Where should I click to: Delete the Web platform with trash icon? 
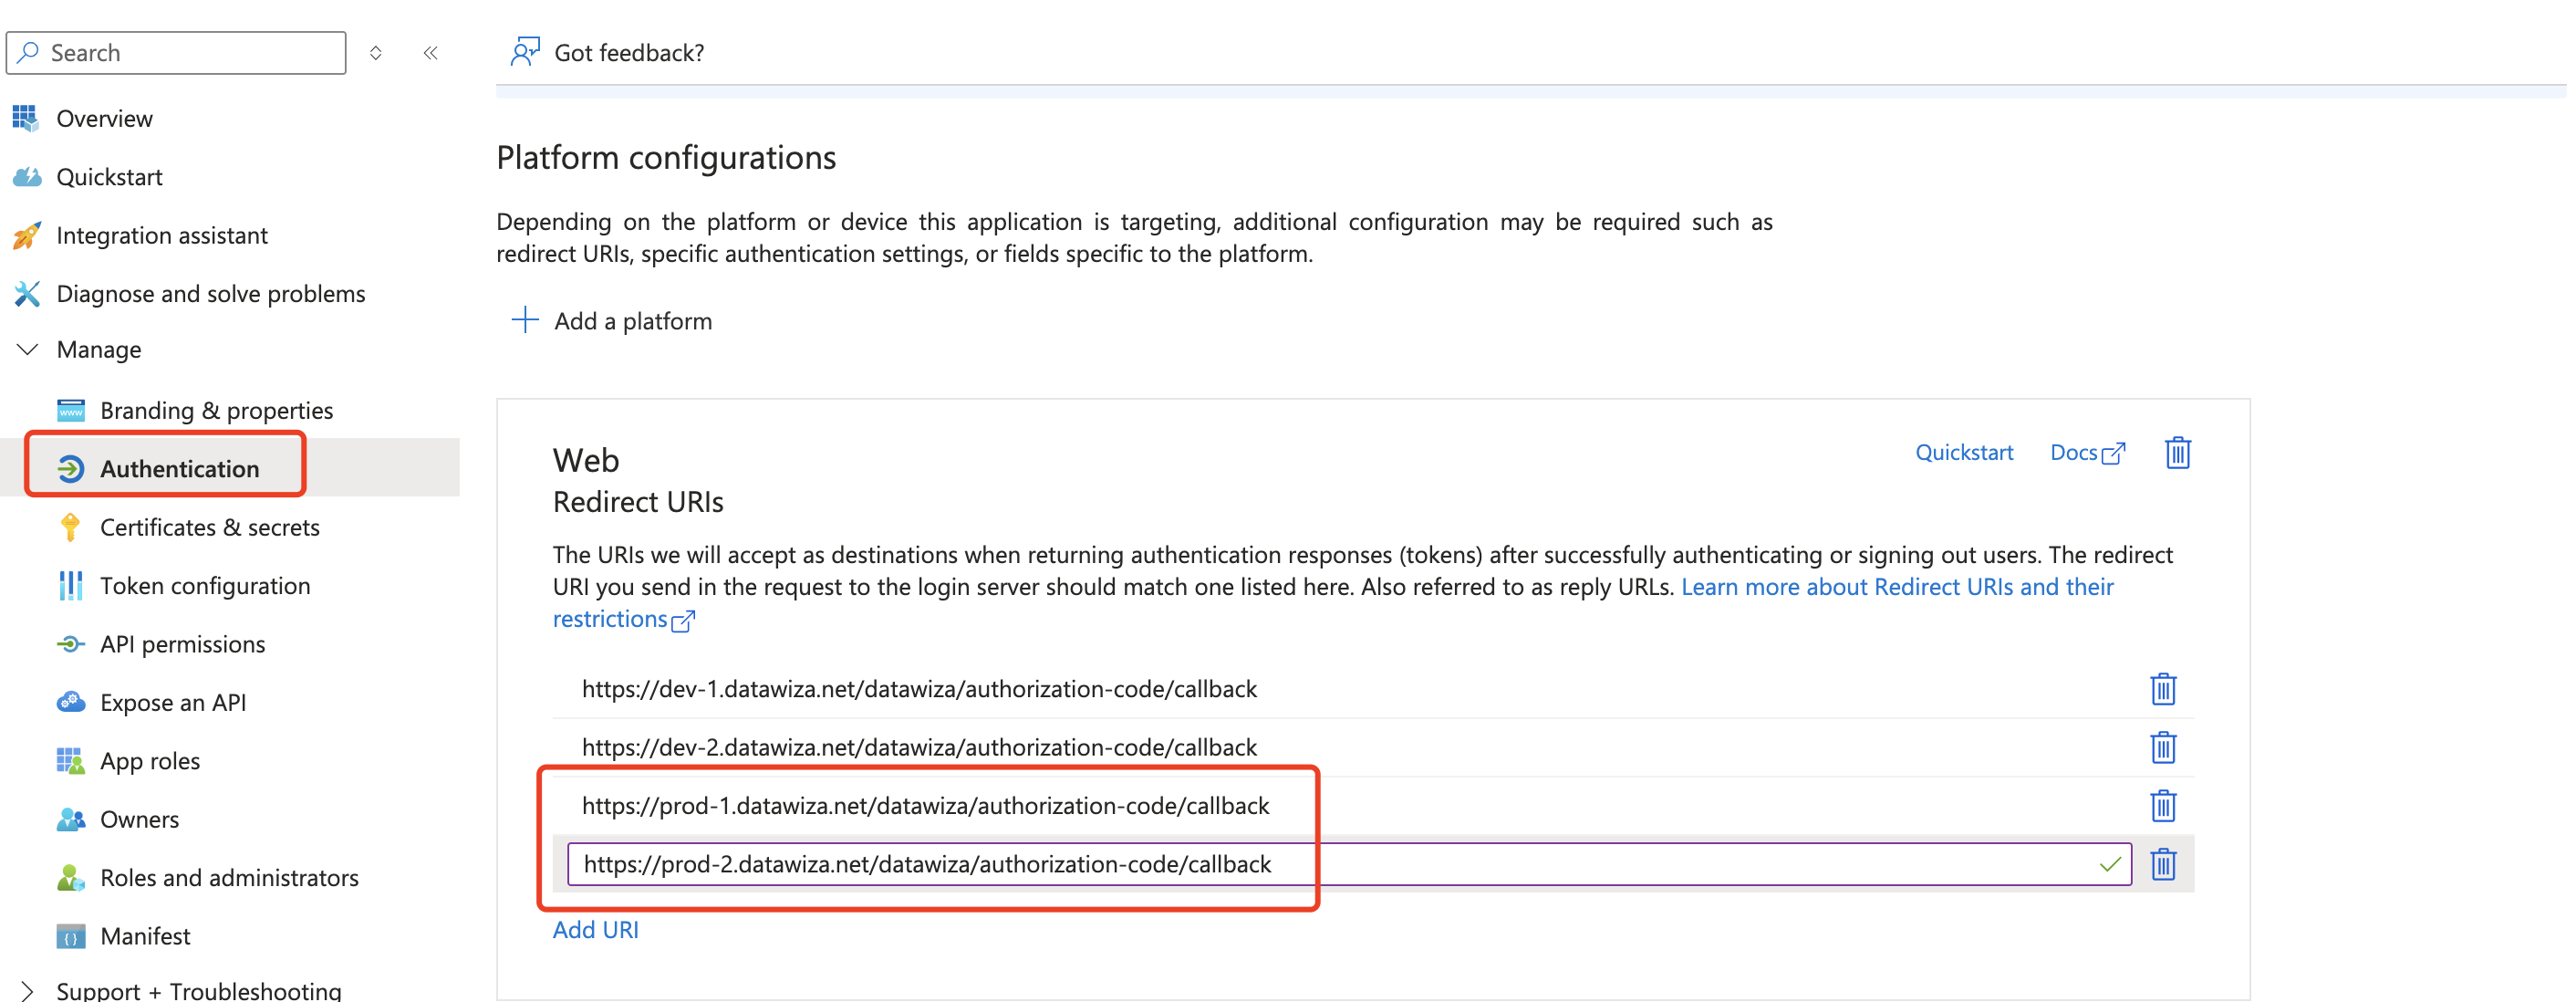2178,454
